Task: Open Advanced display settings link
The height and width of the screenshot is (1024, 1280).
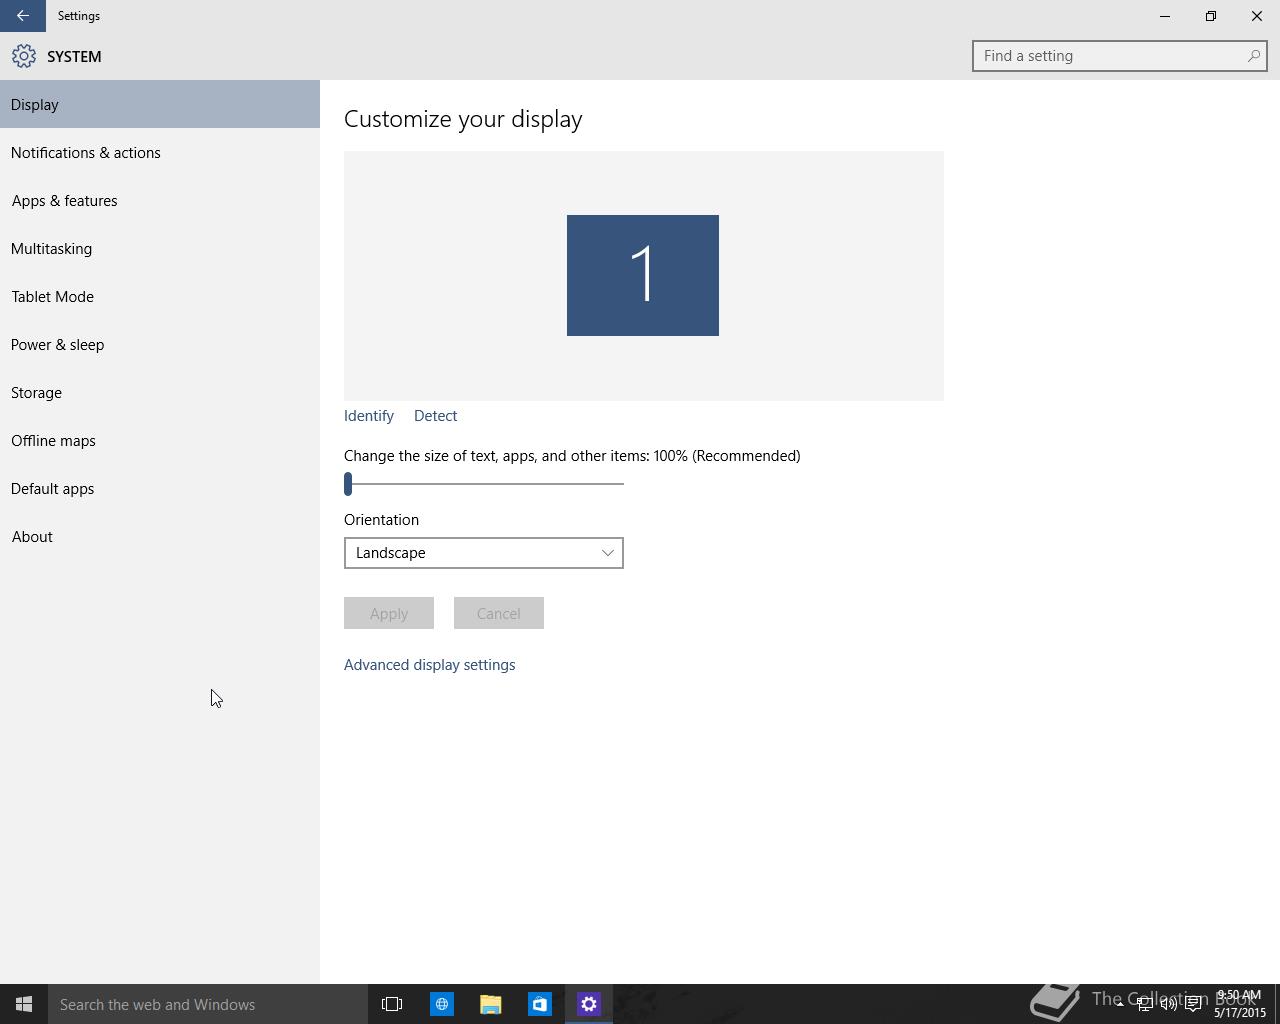Action: (430, 665)
